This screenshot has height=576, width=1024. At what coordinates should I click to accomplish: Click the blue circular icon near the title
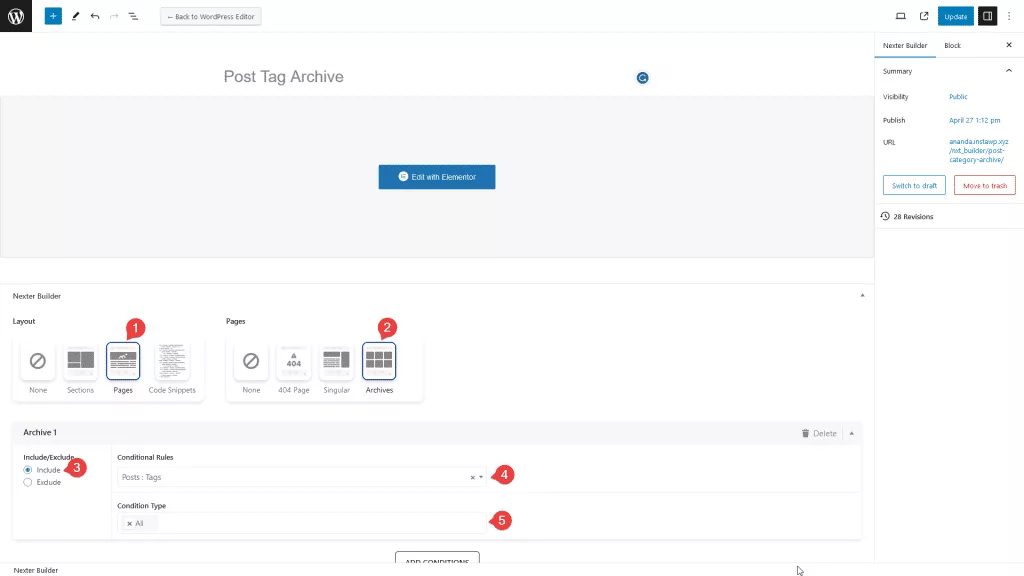point(643,78)
